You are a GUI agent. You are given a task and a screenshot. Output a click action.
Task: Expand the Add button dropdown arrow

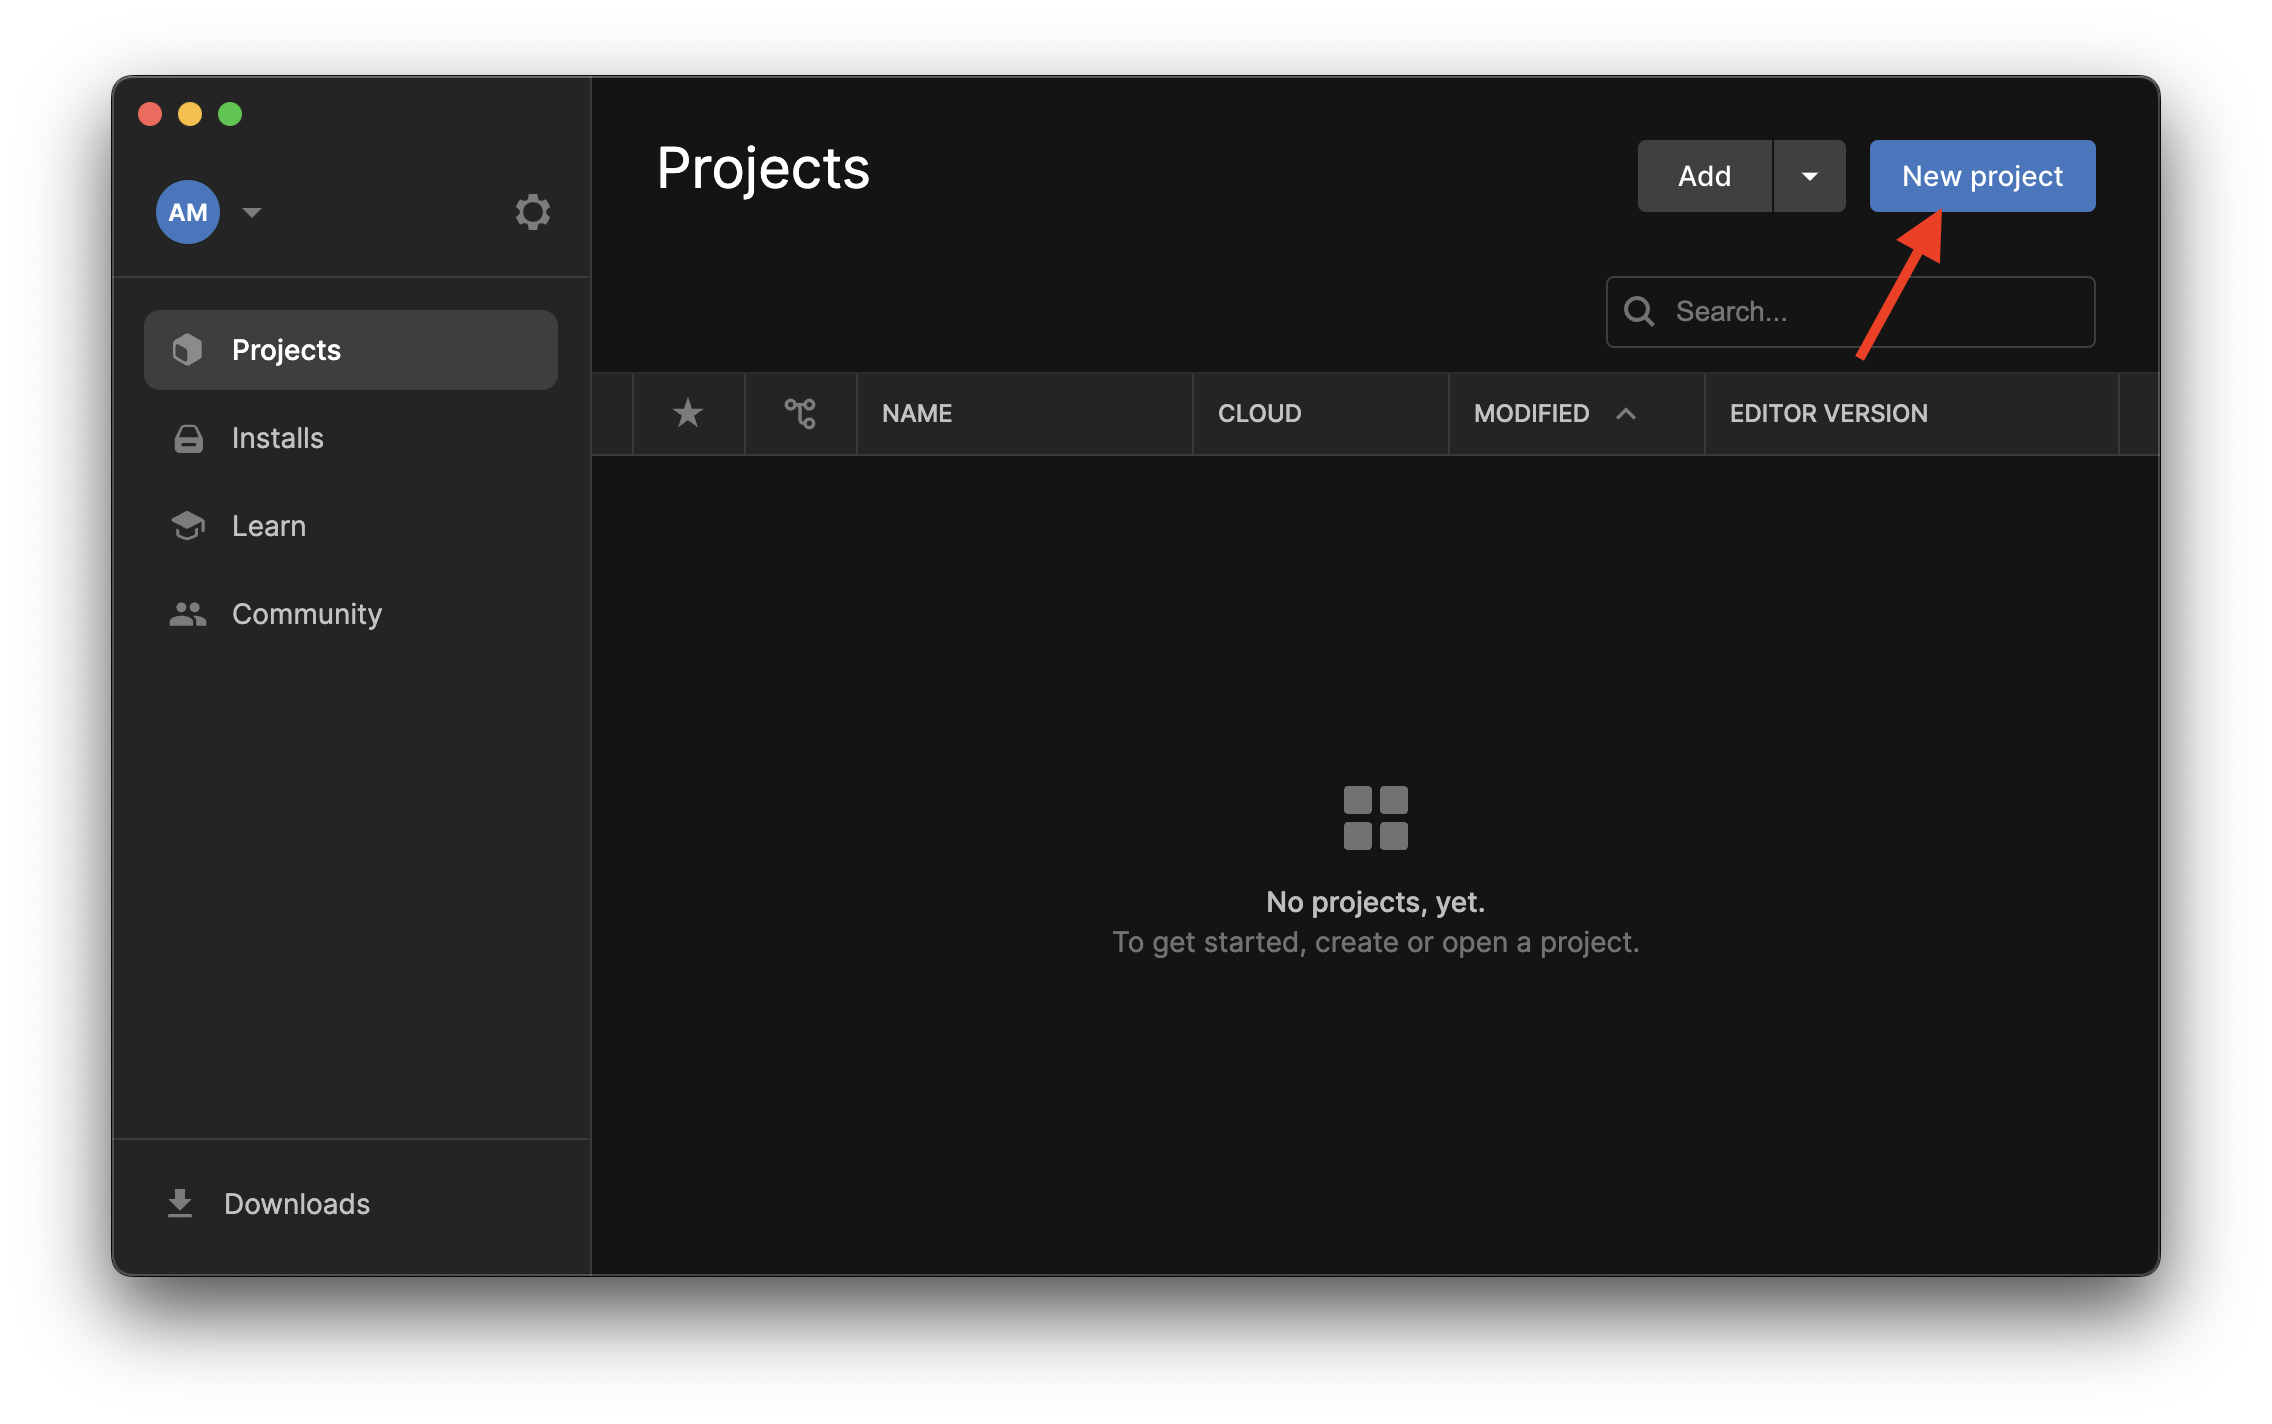(1810, 175)
